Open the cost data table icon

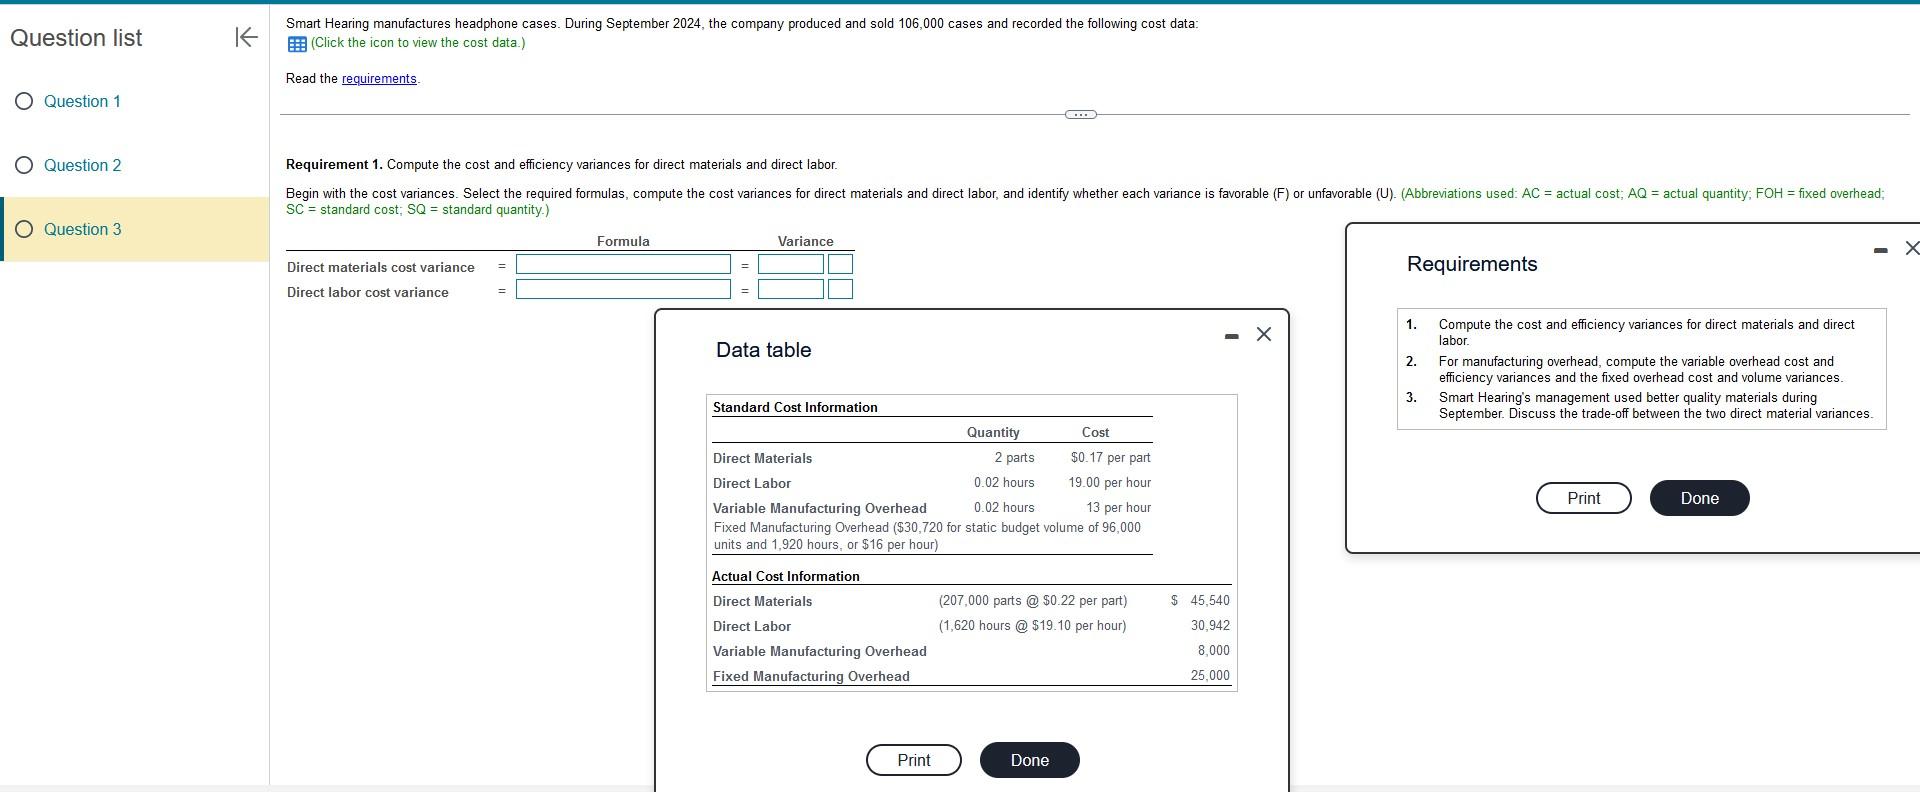[297, 44]
